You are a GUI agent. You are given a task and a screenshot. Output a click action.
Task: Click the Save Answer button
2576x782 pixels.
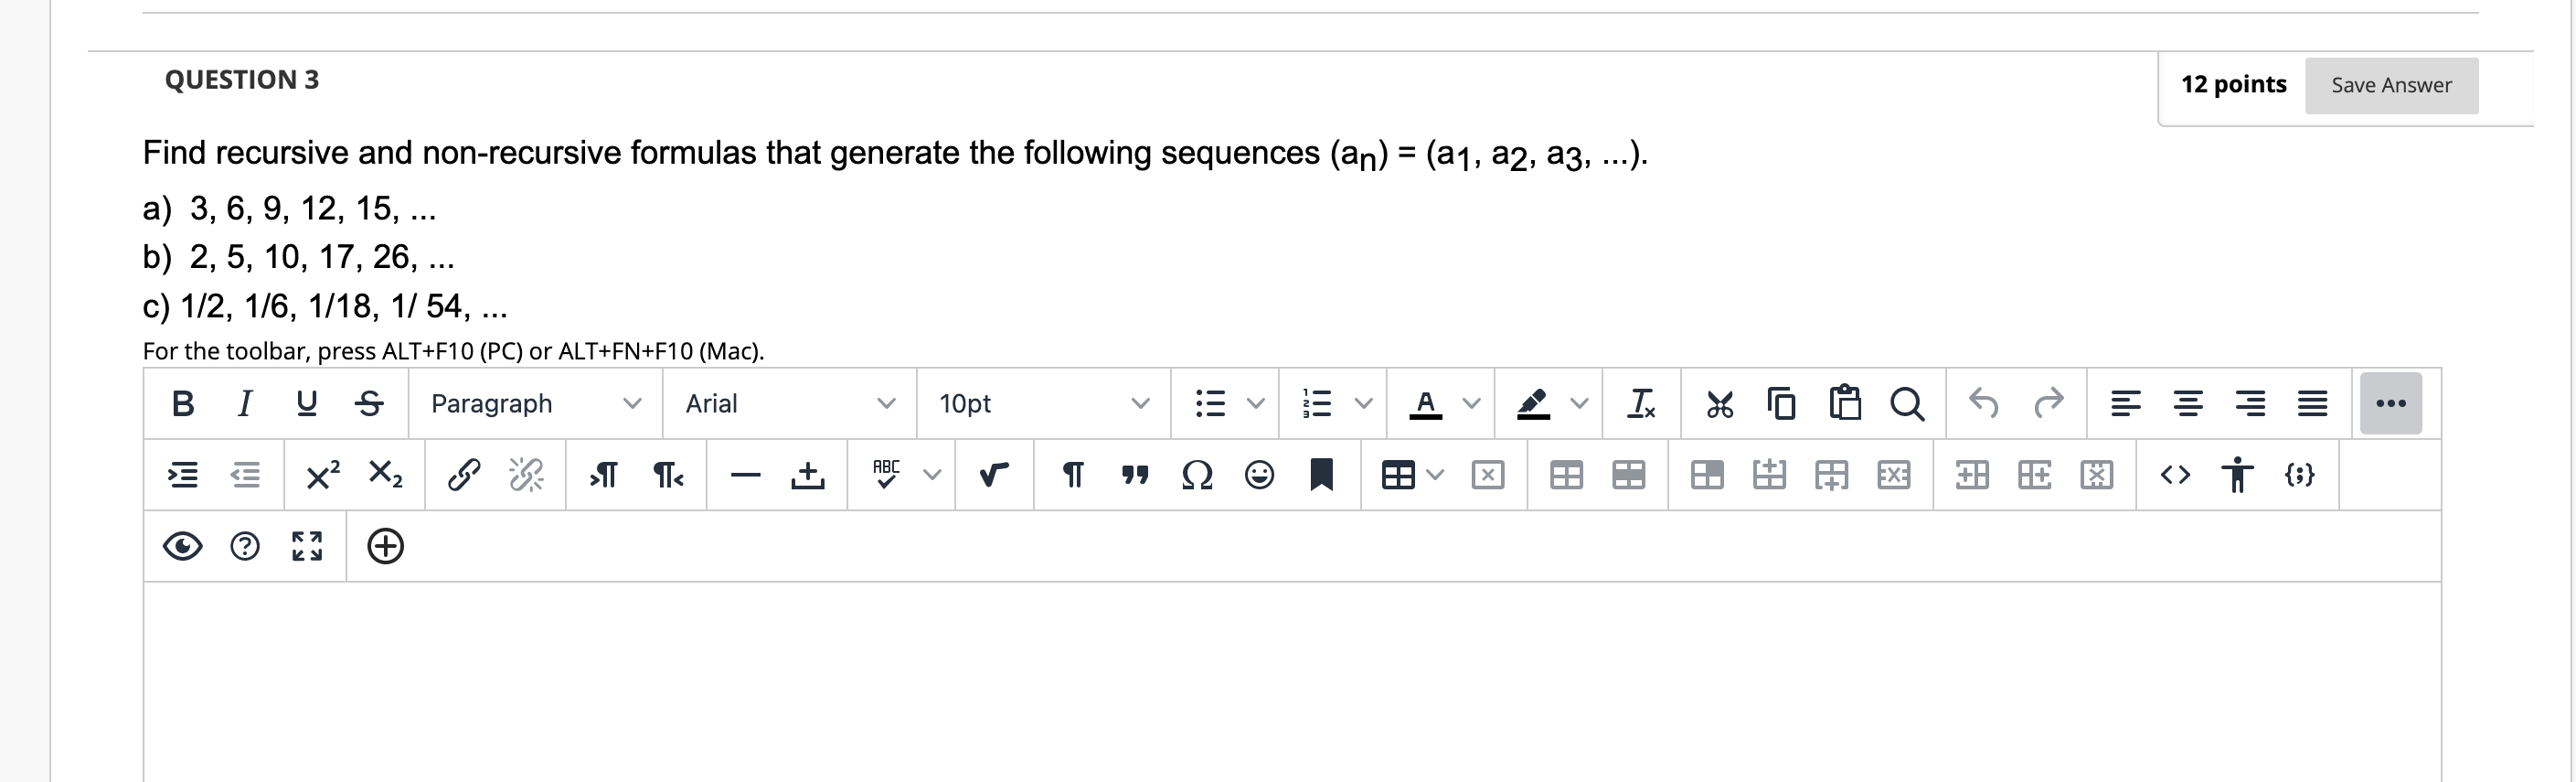(x=2391, y=85)
